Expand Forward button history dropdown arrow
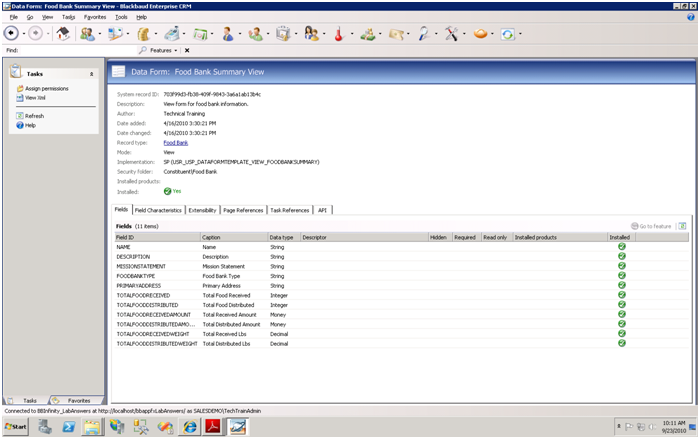The width and height of the screenshot is (700, 439). pos(47,34)
